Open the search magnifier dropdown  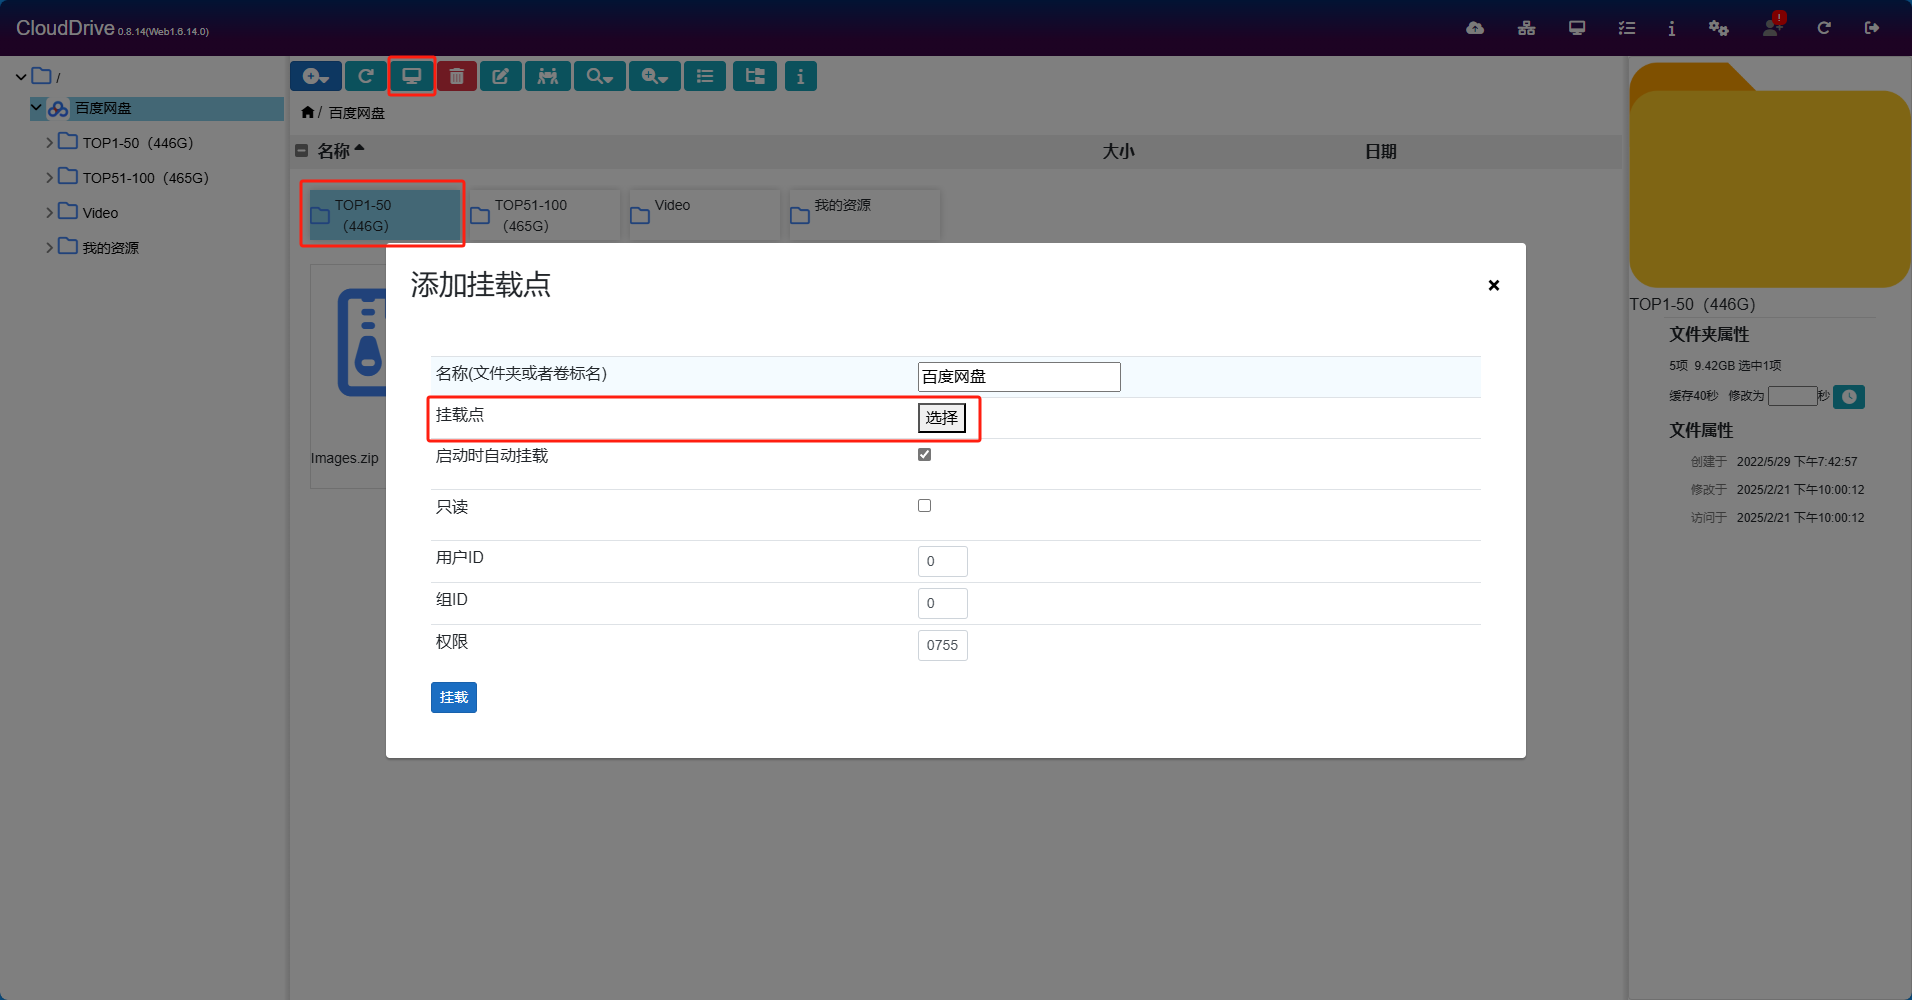pos(600,76)
